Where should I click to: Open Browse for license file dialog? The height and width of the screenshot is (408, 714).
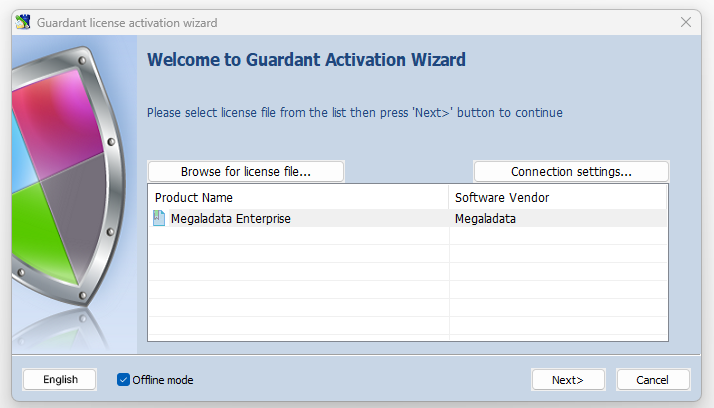246,172
